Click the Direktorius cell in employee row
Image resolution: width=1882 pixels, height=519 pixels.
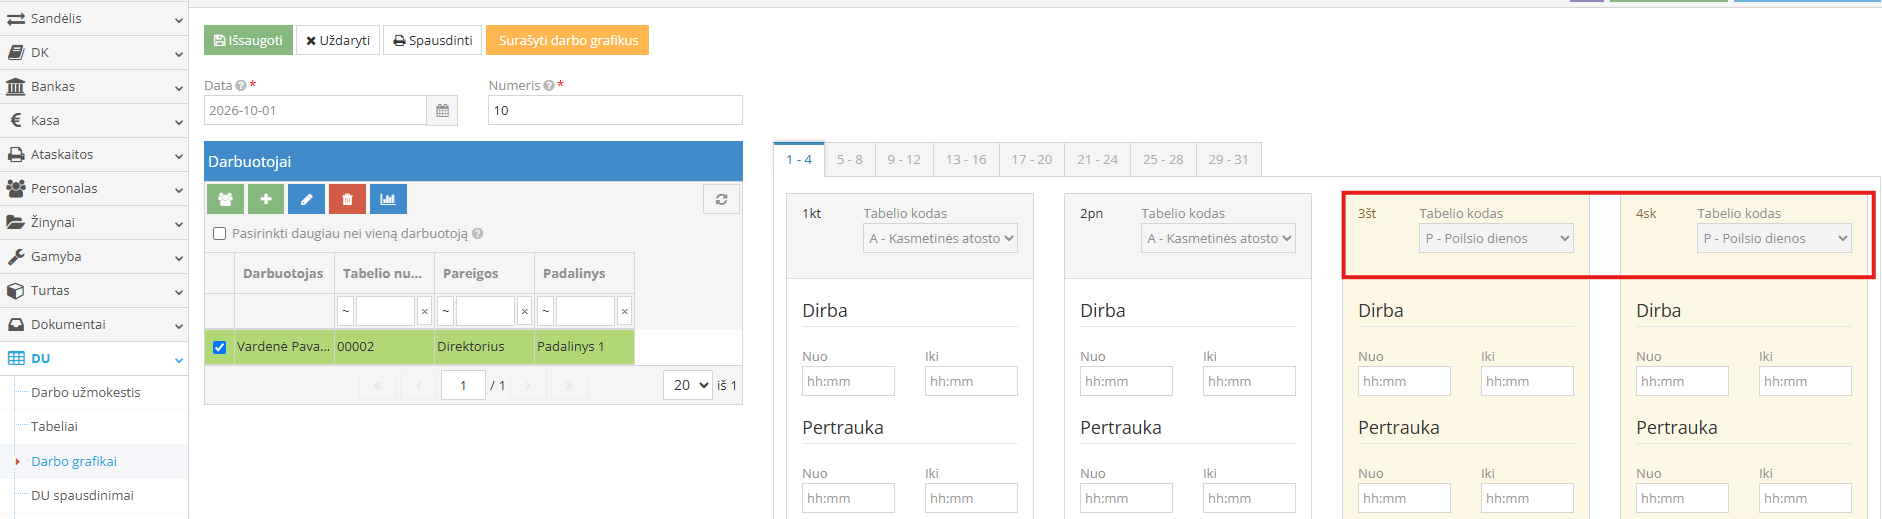click(x=484, y=347)
